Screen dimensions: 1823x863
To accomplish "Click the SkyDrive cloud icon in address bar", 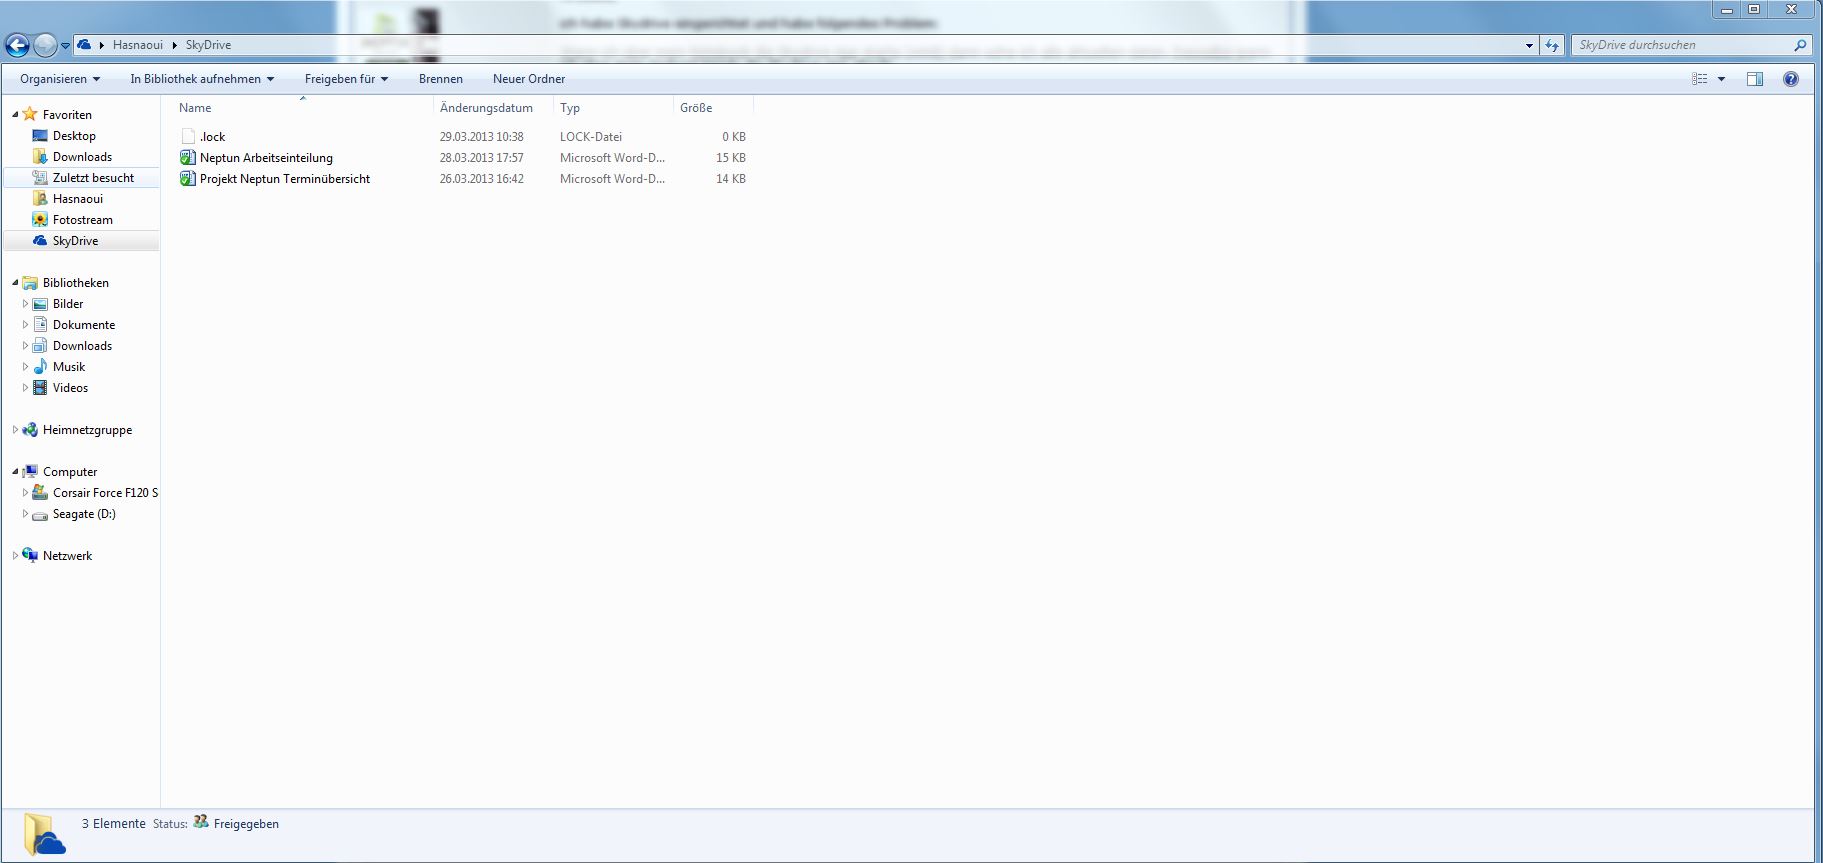I will click(x=85, y=45).
